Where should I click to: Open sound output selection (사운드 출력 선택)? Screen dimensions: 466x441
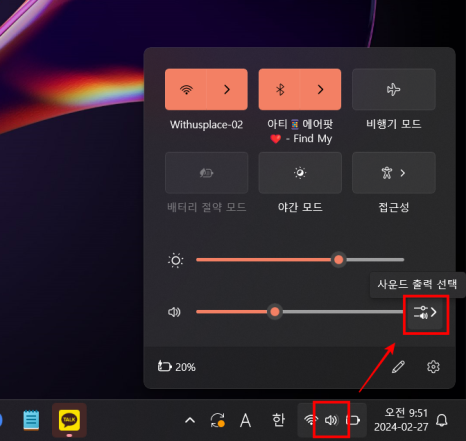point(425,312)
